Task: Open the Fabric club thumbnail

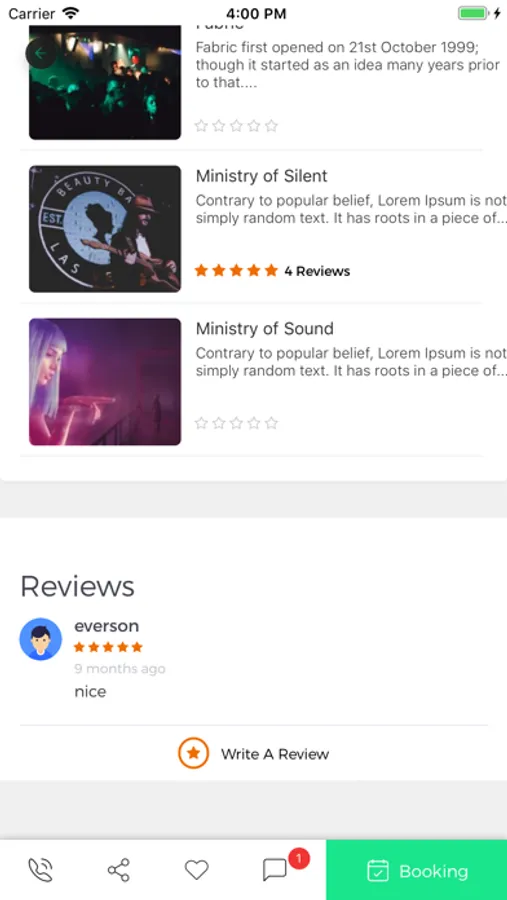Action: [x=105, y=82]
